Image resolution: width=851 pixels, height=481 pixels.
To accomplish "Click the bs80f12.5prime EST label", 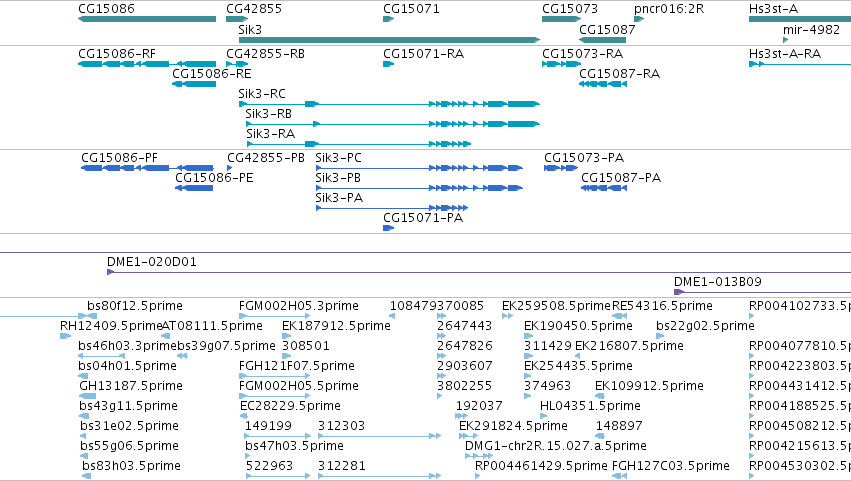I will (135, 306).
